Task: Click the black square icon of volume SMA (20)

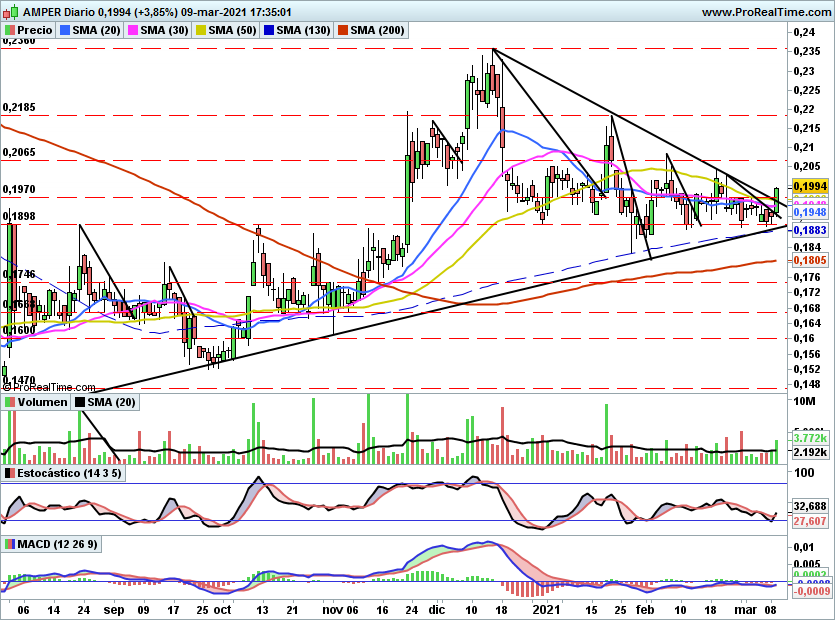Action: tap(79, 402)
